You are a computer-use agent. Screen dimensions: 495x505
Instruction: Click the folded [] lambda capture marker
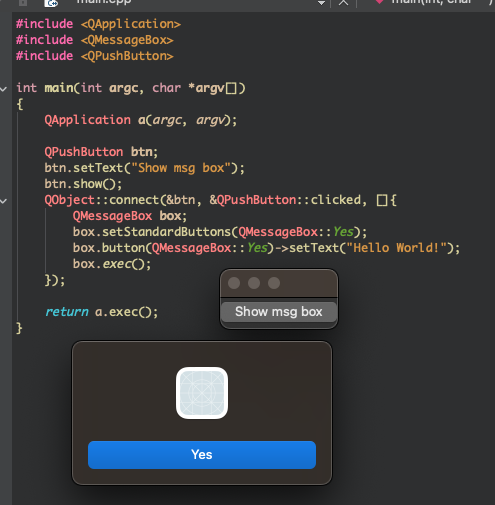pyautogui.click(x=382, y=200)
